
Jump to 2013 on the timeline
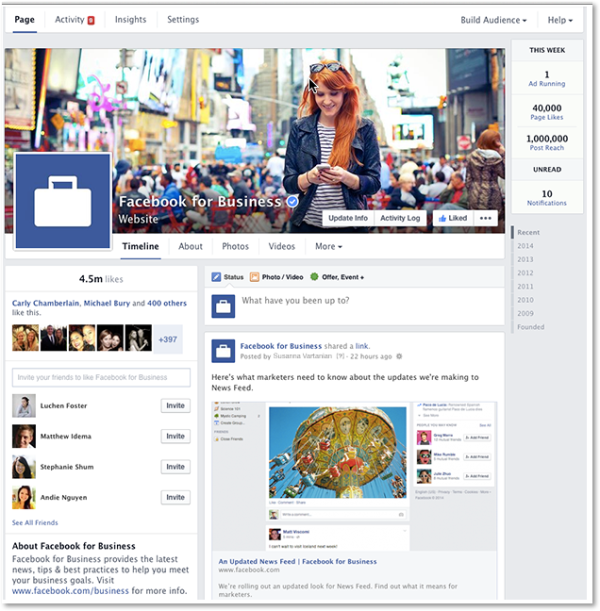(525, 260)
